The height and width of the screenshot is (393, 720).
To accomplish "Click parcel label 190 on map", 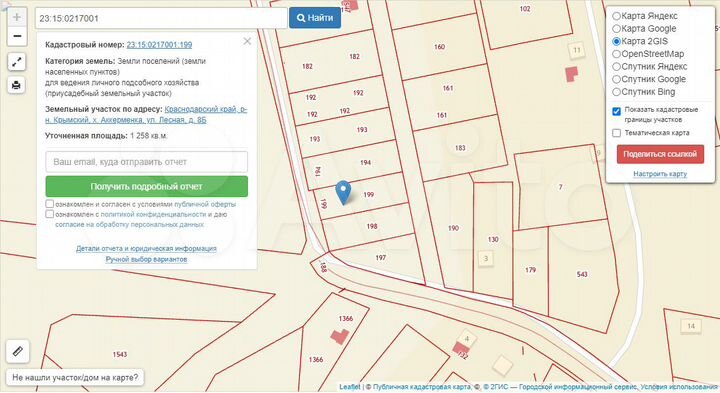I will (453, 228).
